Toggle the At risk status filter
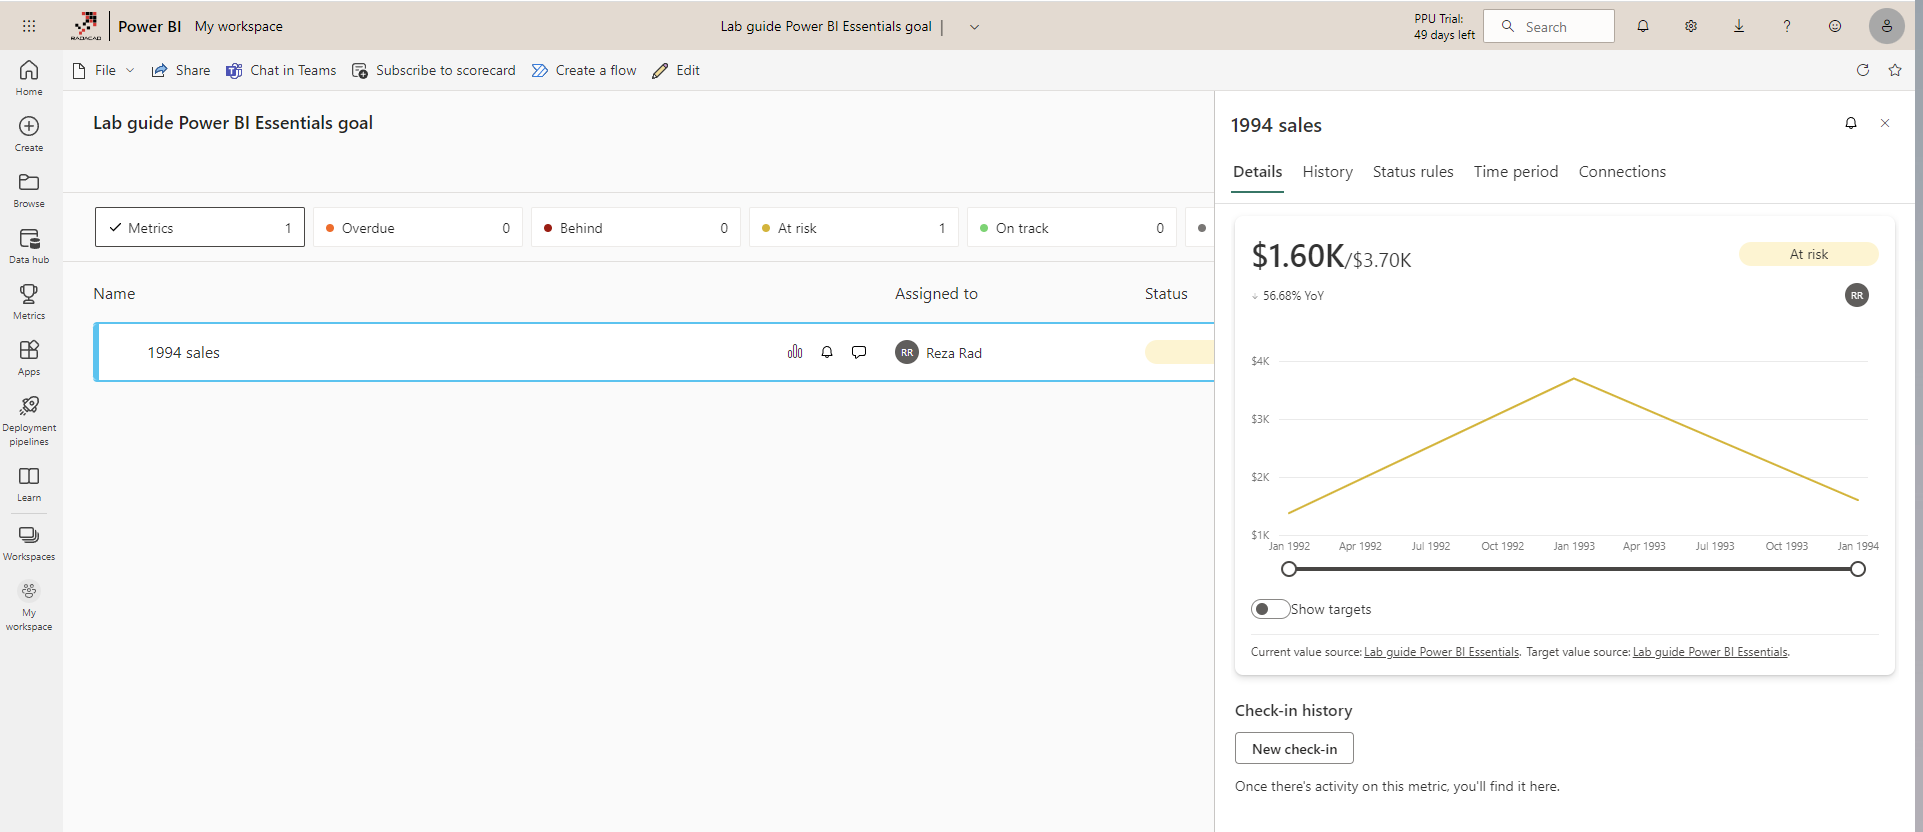The width and height of the screenshot is (1923, 832). pyautogui.click(x=853, y=228)
